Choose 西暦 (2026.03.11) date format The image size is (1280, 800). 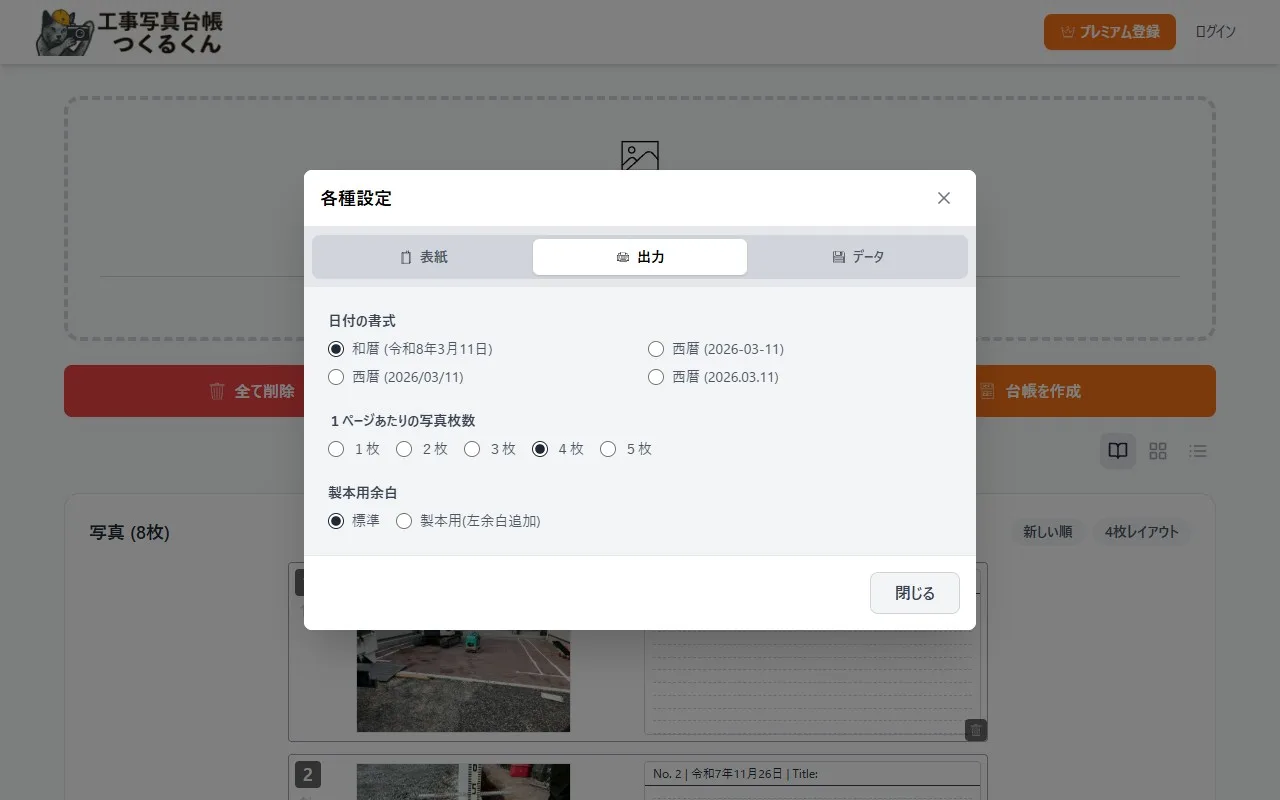656,377
